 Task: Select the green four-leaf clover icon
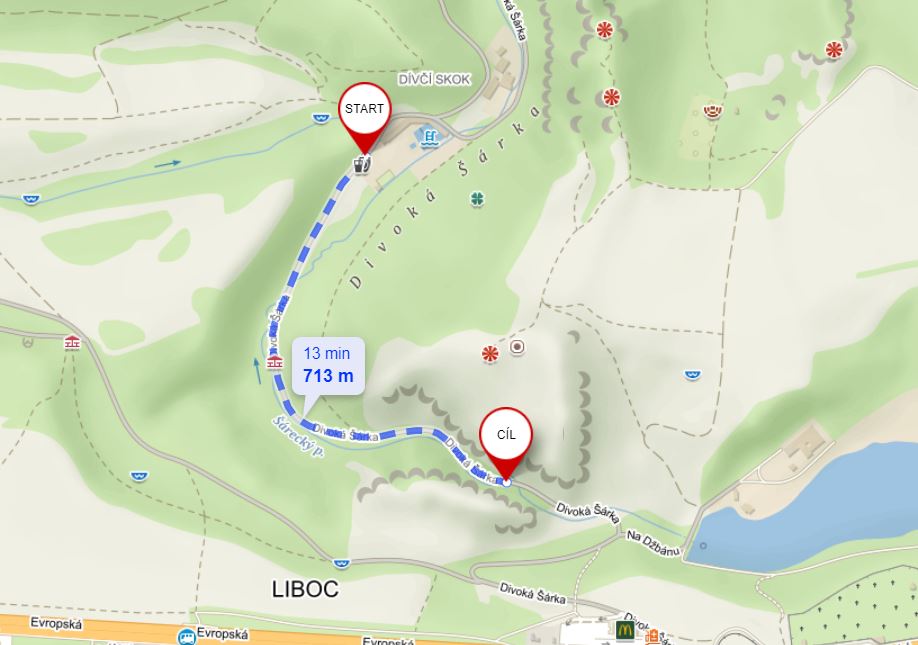(478, 199)
